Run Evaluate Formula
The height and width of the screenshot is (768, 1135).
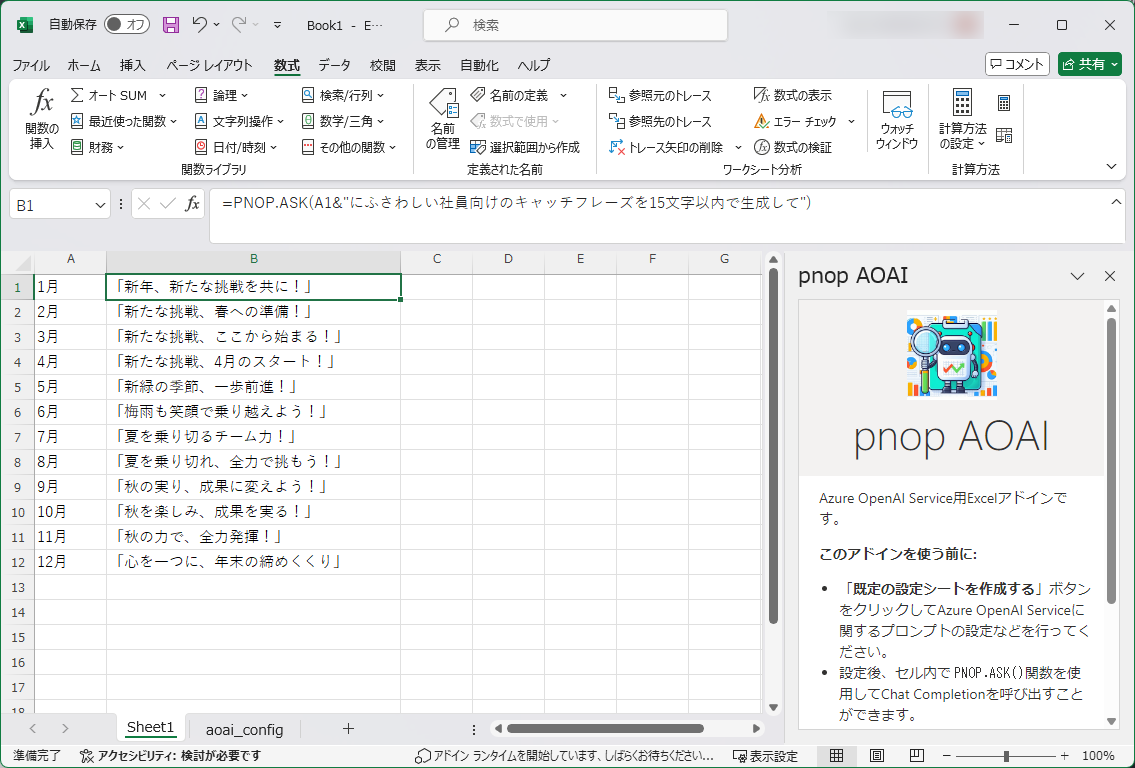pyautogui.click(x=793, y=148)
